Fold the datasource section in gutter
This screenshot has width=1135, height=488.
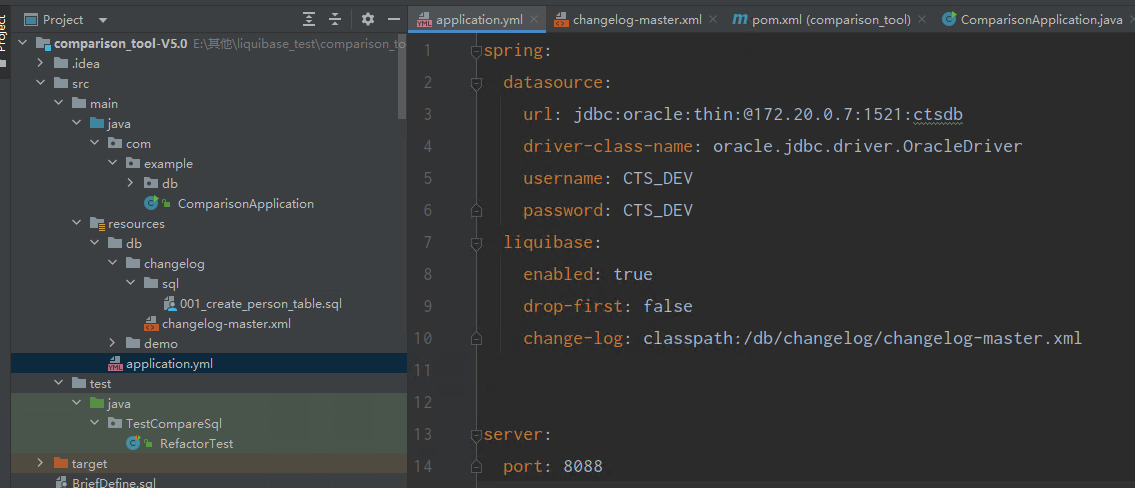point(477,82)
